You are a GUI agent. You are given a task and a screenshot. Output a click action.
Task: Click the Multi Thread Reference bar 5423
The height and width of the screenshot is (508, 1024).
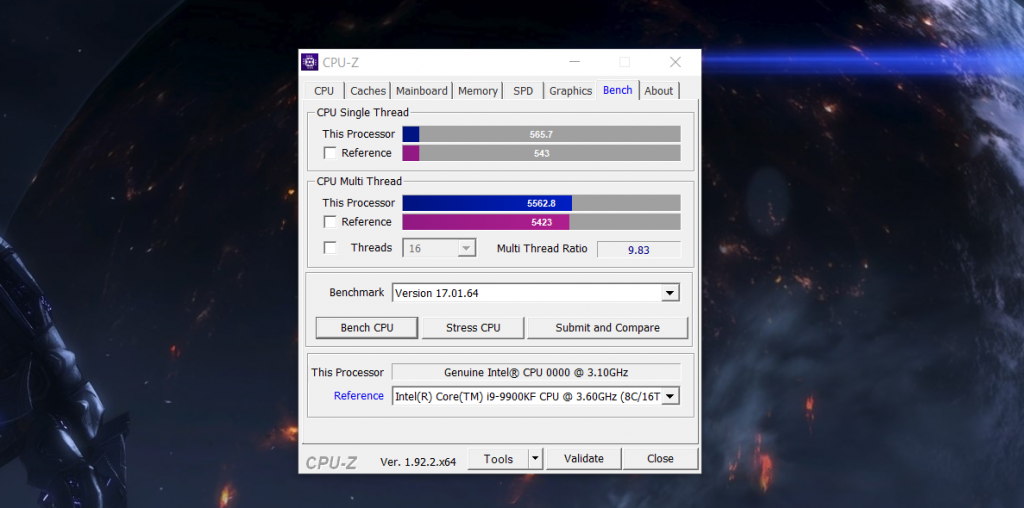pyautogui.click(x=541, y=222)
